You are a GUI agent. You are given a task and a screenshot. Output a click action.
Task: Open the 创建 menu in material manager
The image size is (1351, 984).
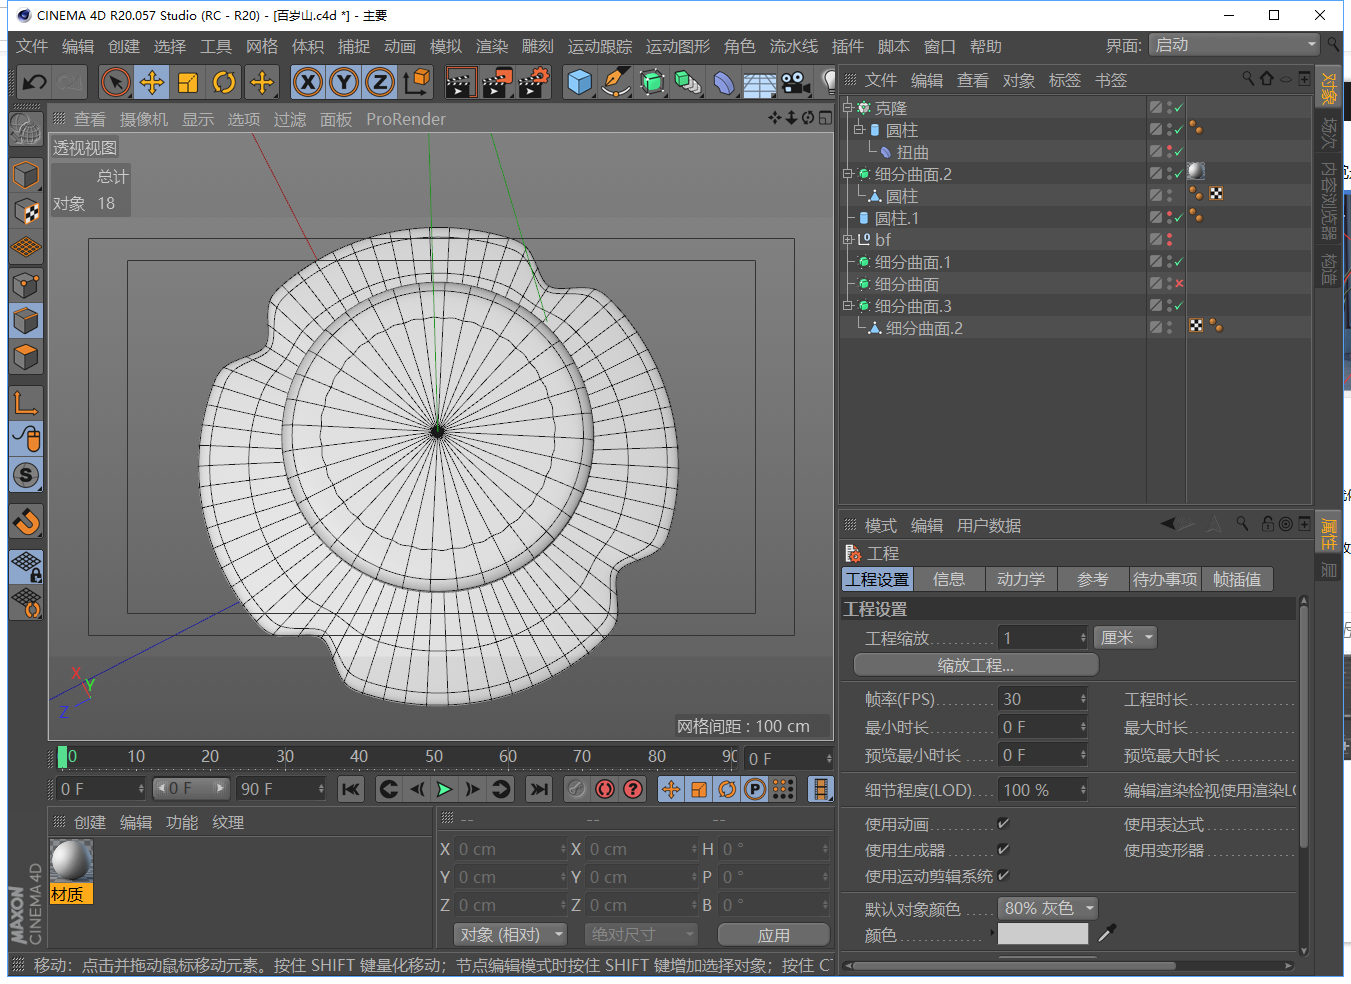[90, 822]
